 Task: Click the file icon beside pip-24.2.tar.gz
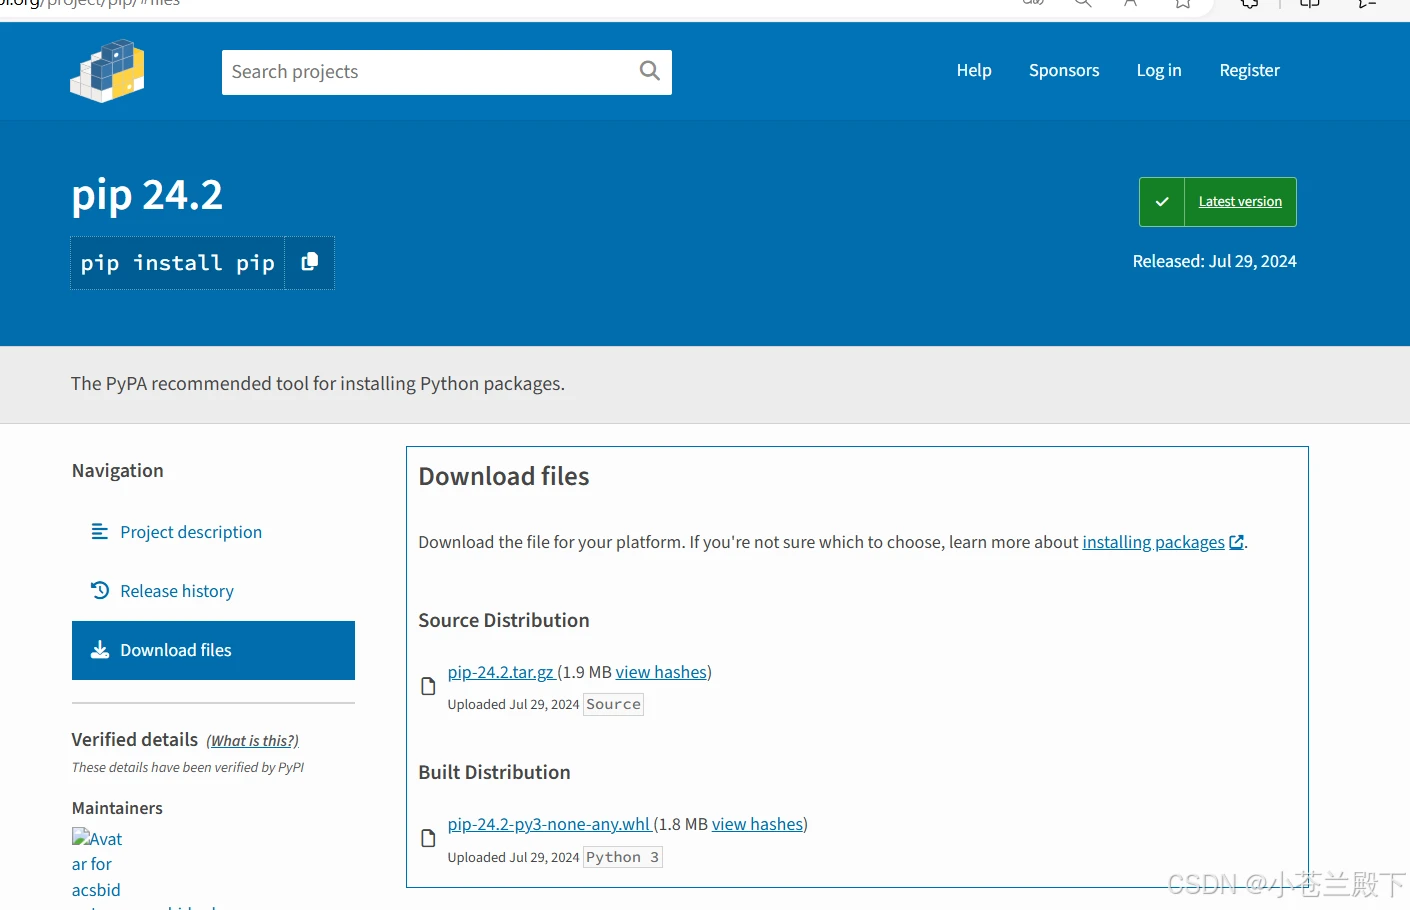pos(428,686)
